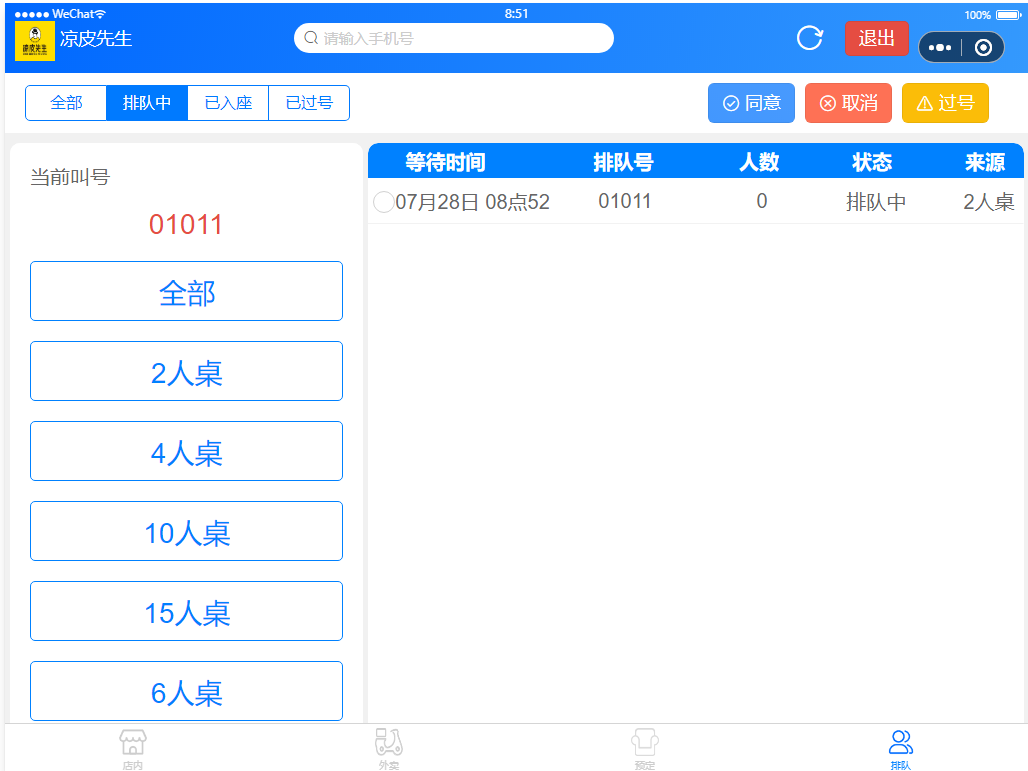Select the 排队中 tab

[147, 103]
